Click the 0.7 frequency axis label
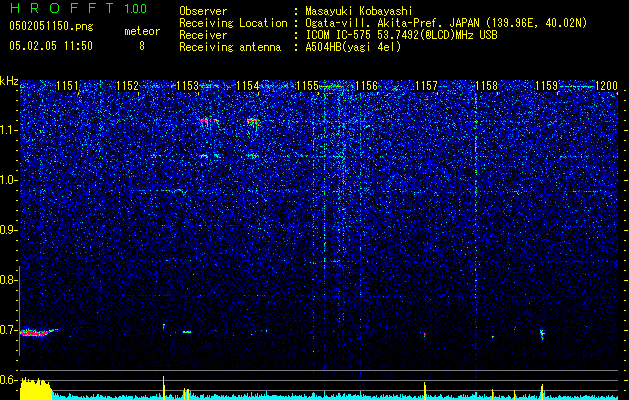 click(x=9, y=330)
